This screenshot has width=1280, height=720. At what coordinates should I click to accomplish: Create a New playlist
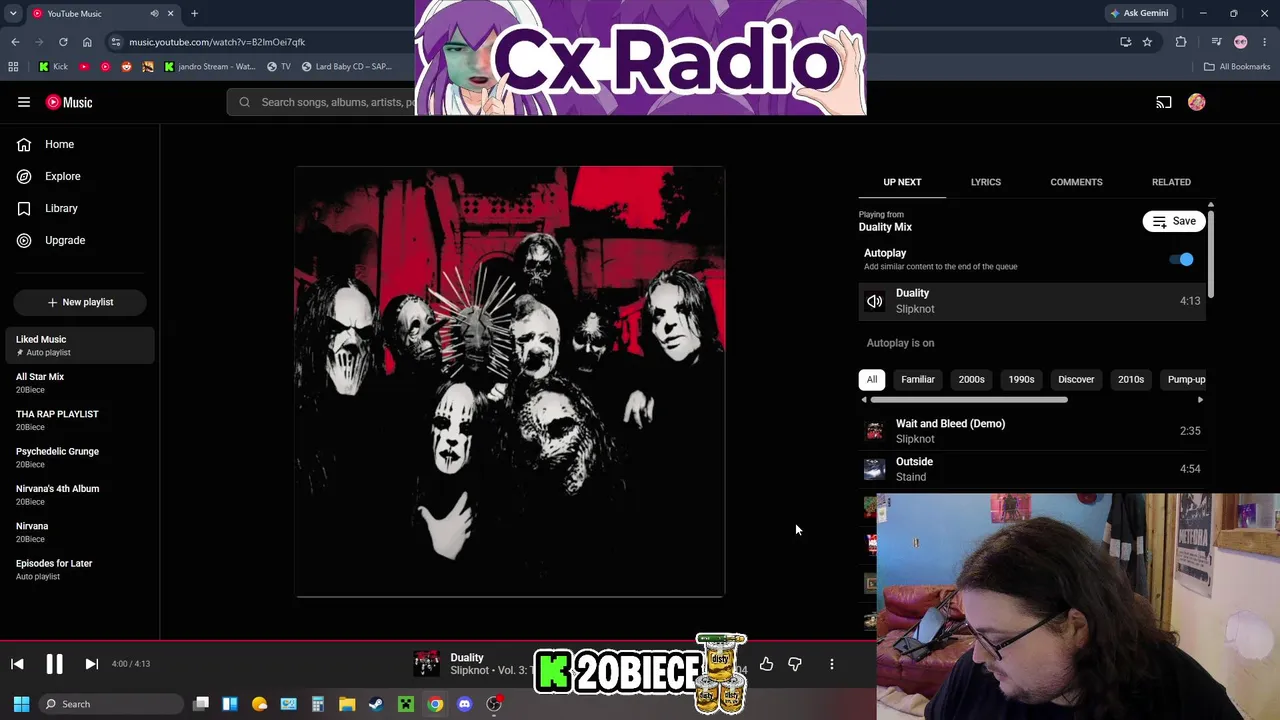click(x=80, y=302)
